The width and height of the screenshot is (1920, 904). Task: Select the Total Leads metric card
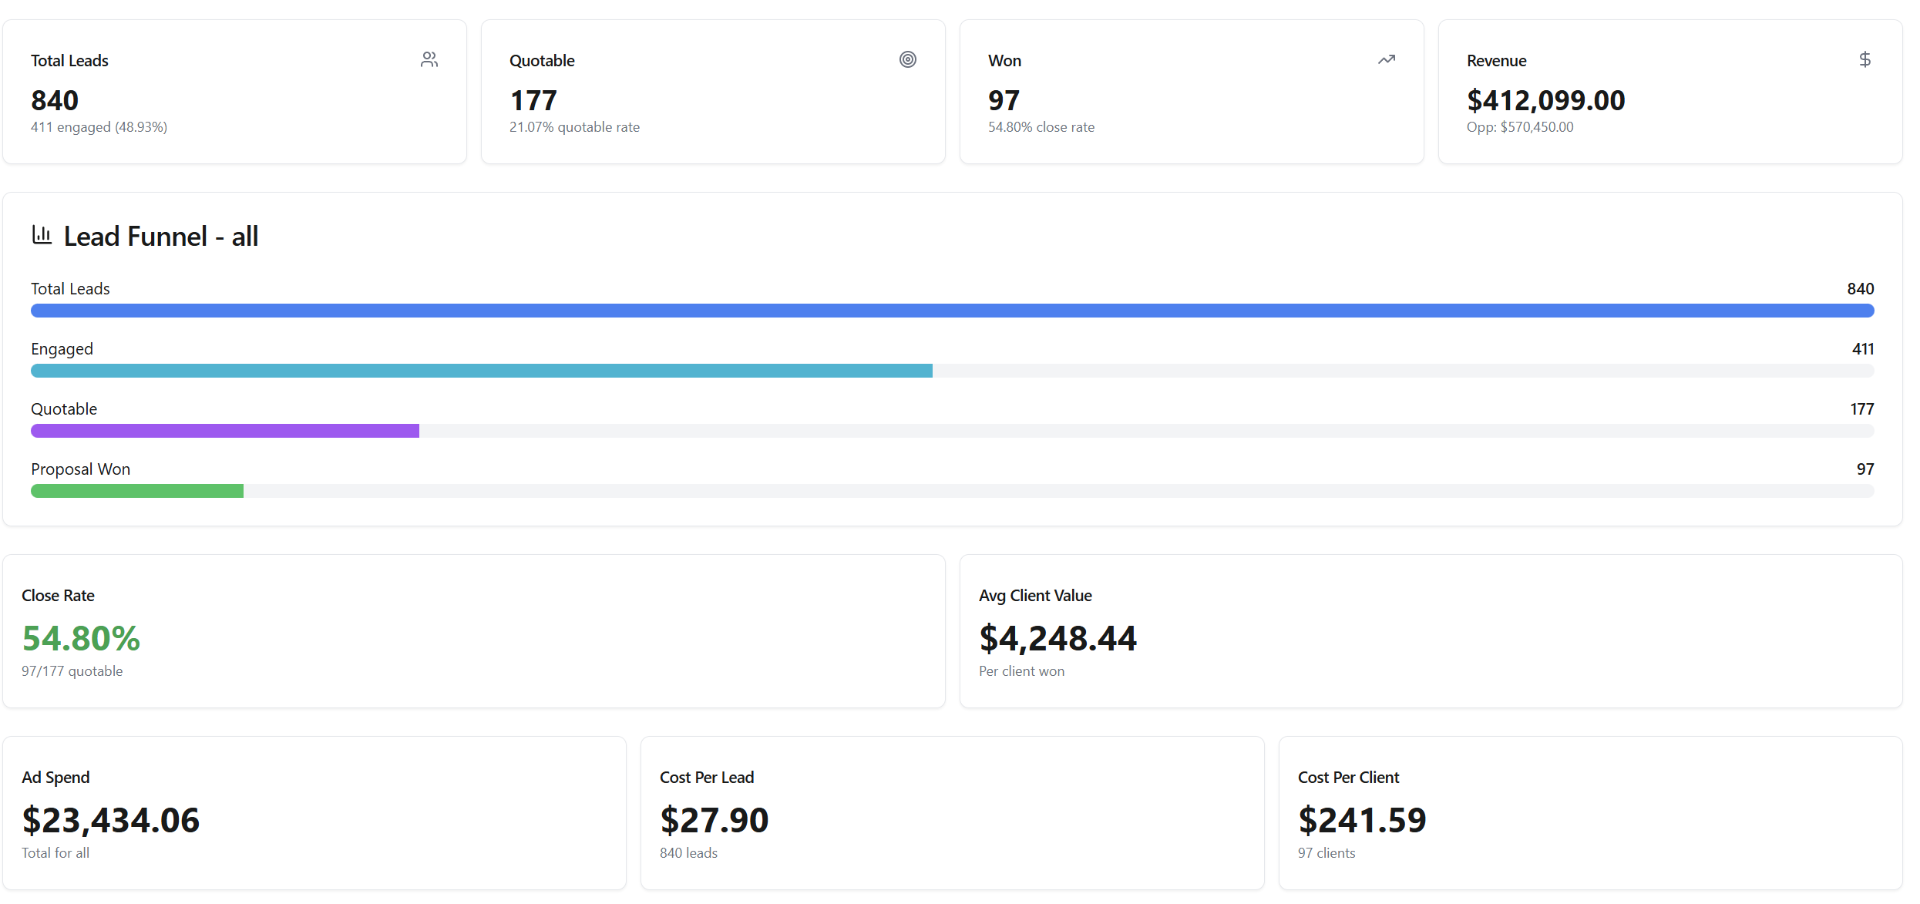[234, 91]
